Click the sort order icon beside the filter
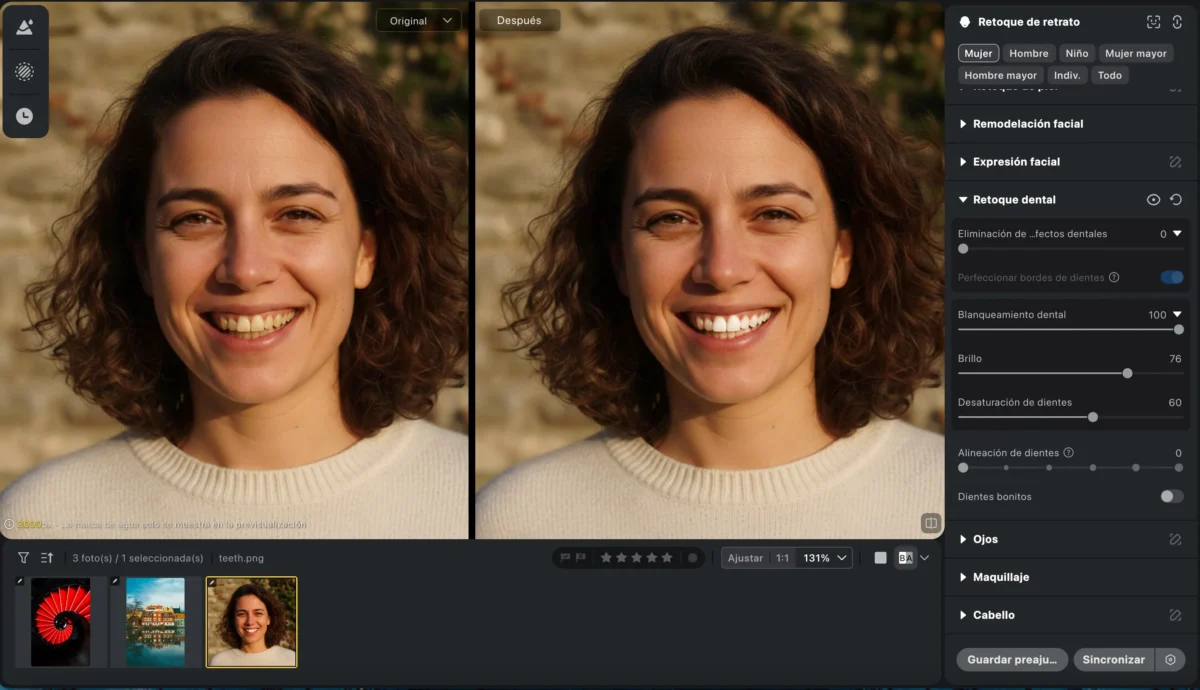 click(47, 558)
